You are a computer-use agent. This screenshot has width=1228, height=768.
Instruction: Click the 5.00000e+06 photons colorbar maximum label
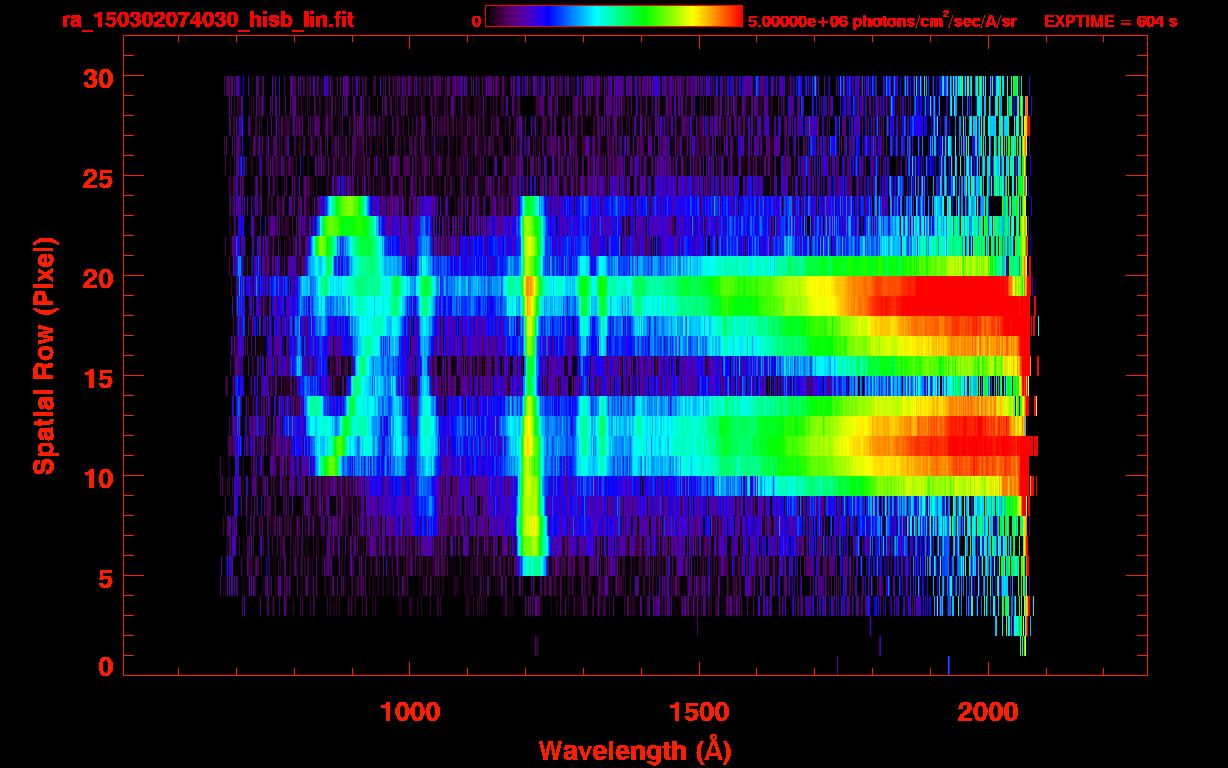point(882,20)
